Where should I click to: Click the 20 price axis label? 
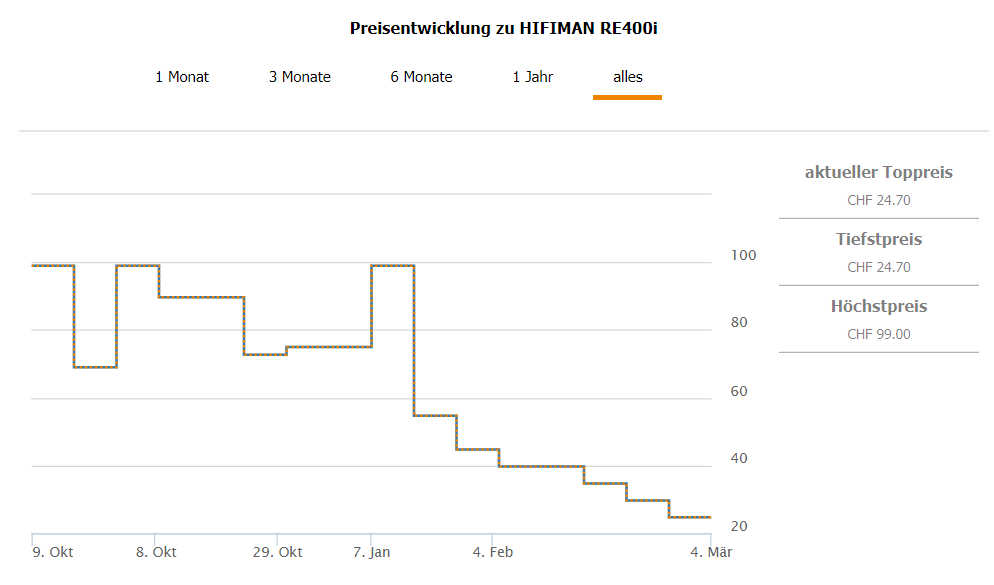click(x=740, y=526)
